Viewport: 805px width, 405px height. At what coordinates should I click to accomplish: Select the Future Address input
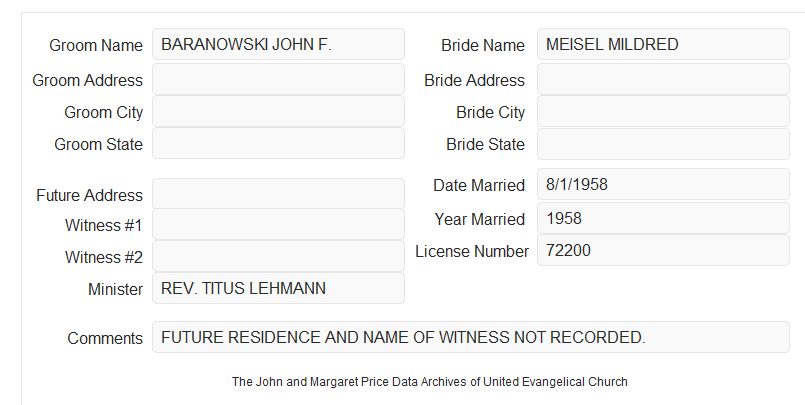click(278, 194)
